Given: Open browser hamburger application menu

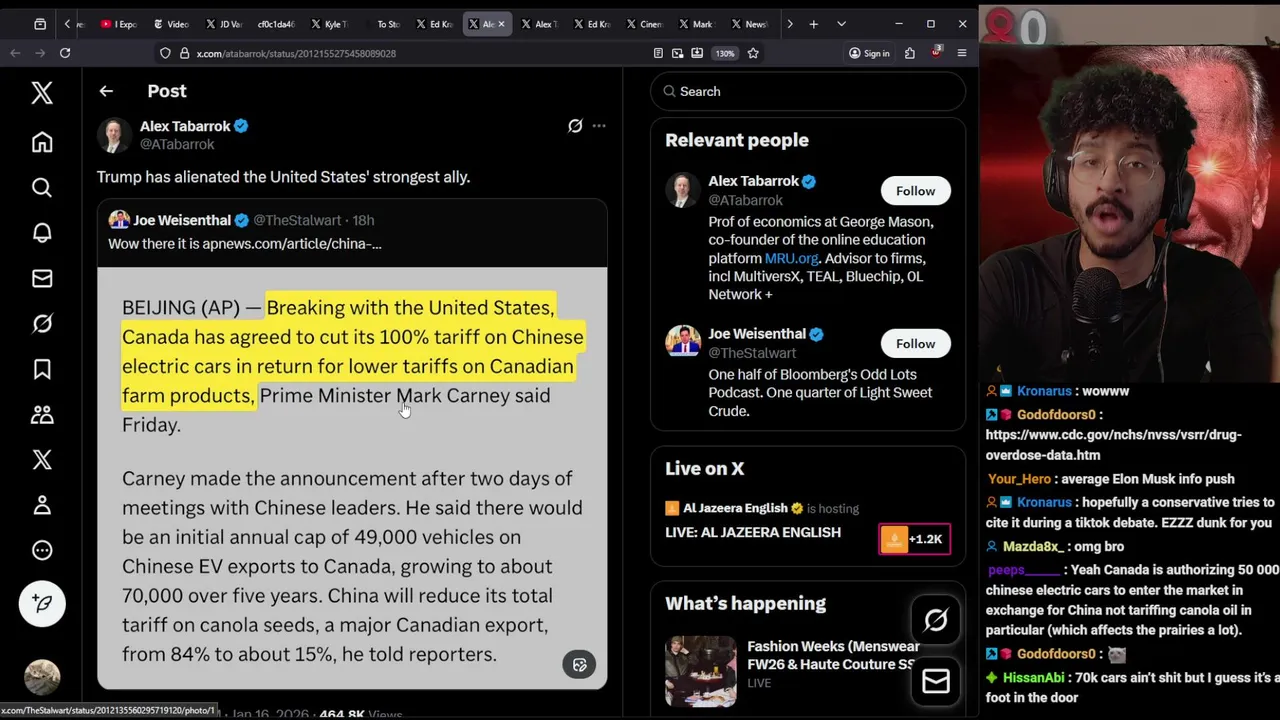Looking at the screenshot, I should coord(962,53).
